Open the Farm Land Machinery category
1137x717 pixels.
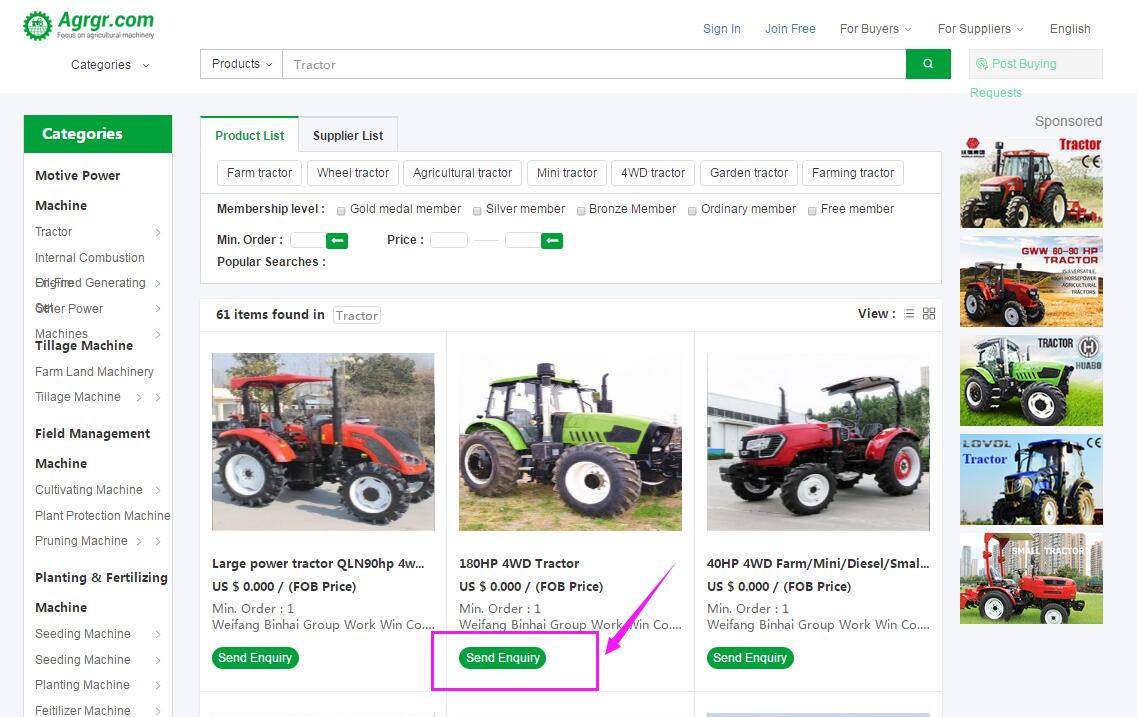pos(94,372)
